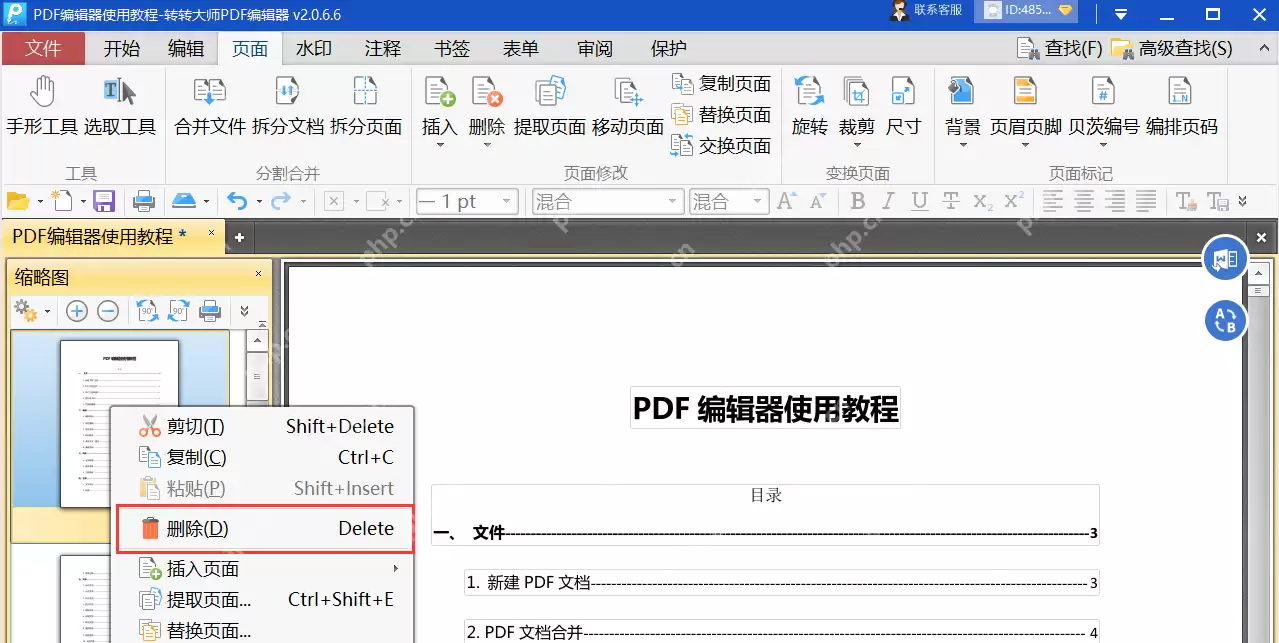Toggle italic text formatting

coord(887,201)
